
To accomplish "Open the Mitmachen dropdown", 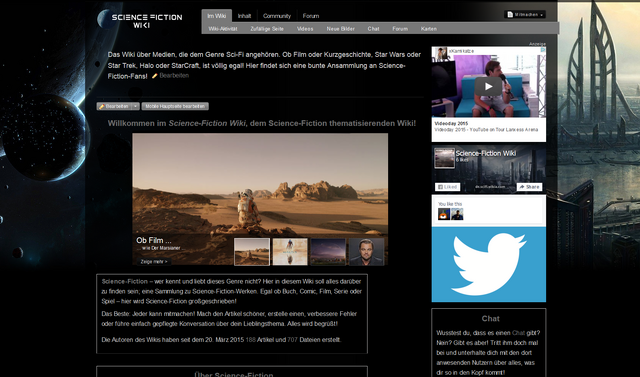I will pos(524,15).
